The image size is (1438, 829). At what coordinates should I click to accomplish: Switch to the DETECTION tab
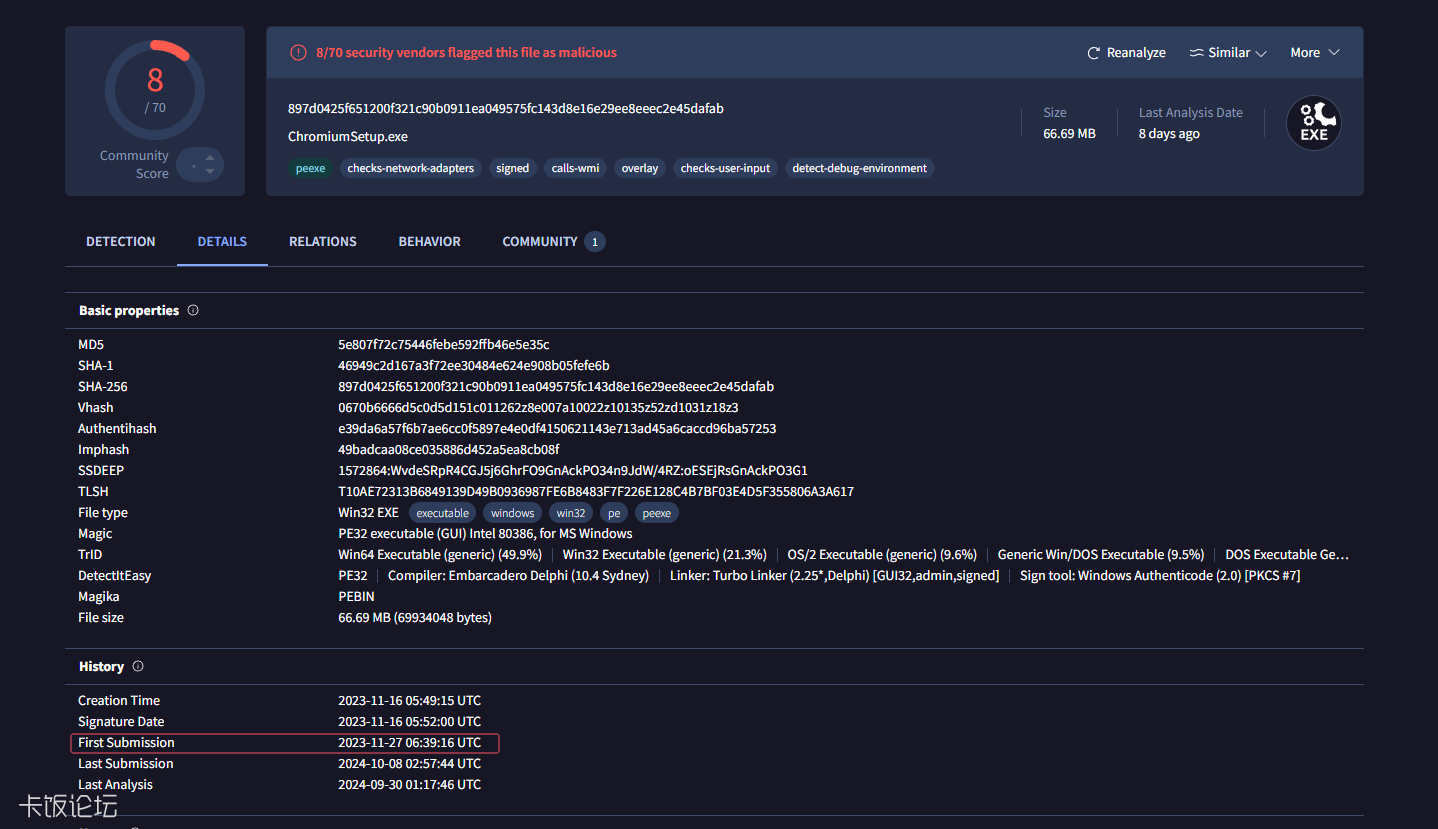tap(121, 242)
